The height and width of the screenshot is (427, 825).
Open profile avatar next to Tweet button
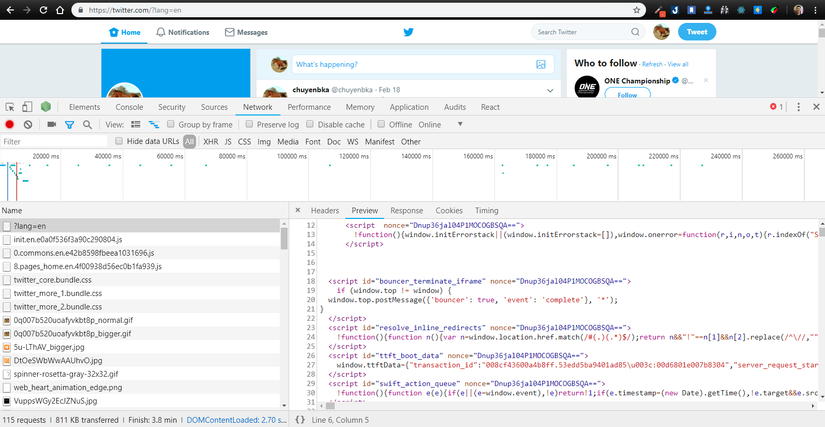[661, 32]
